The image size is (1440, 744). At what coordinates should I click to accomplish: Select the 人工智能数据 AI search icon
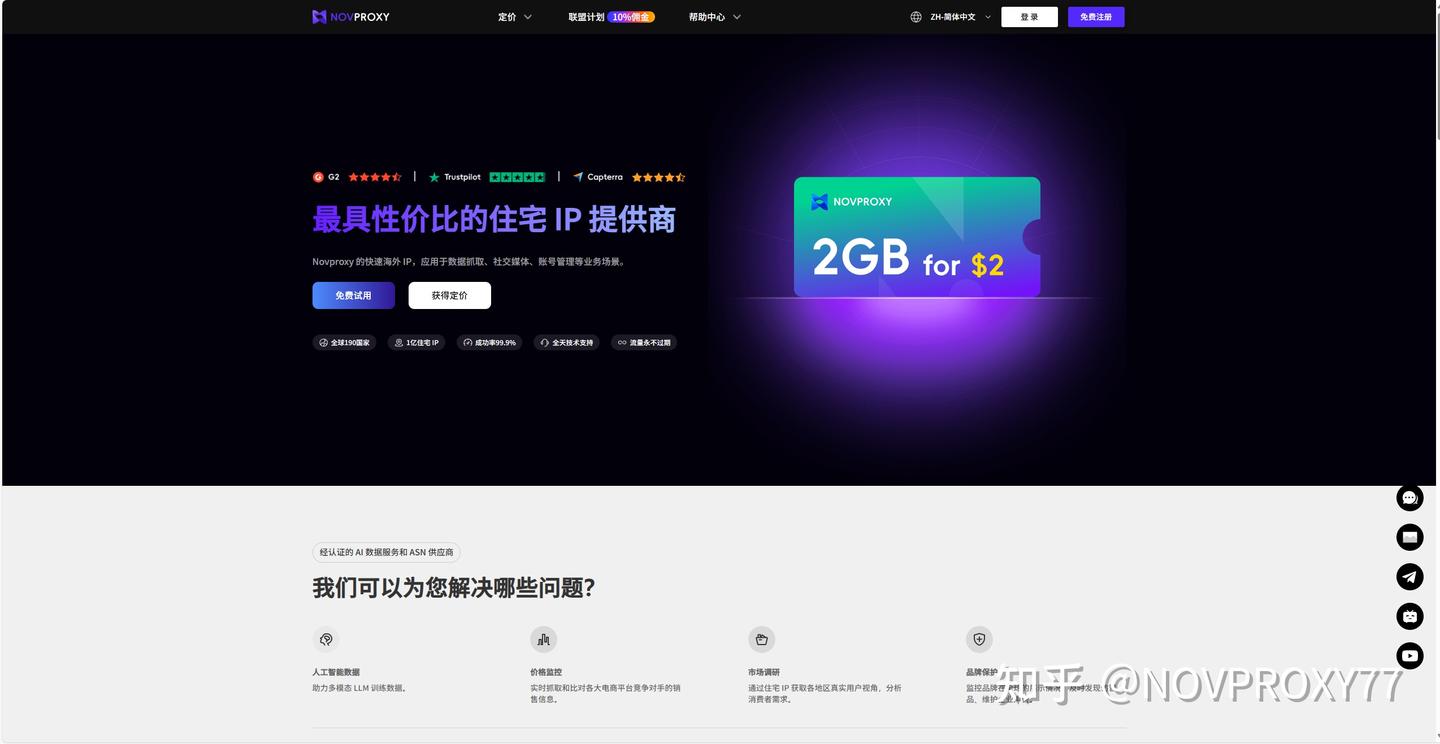coord(325,639)
